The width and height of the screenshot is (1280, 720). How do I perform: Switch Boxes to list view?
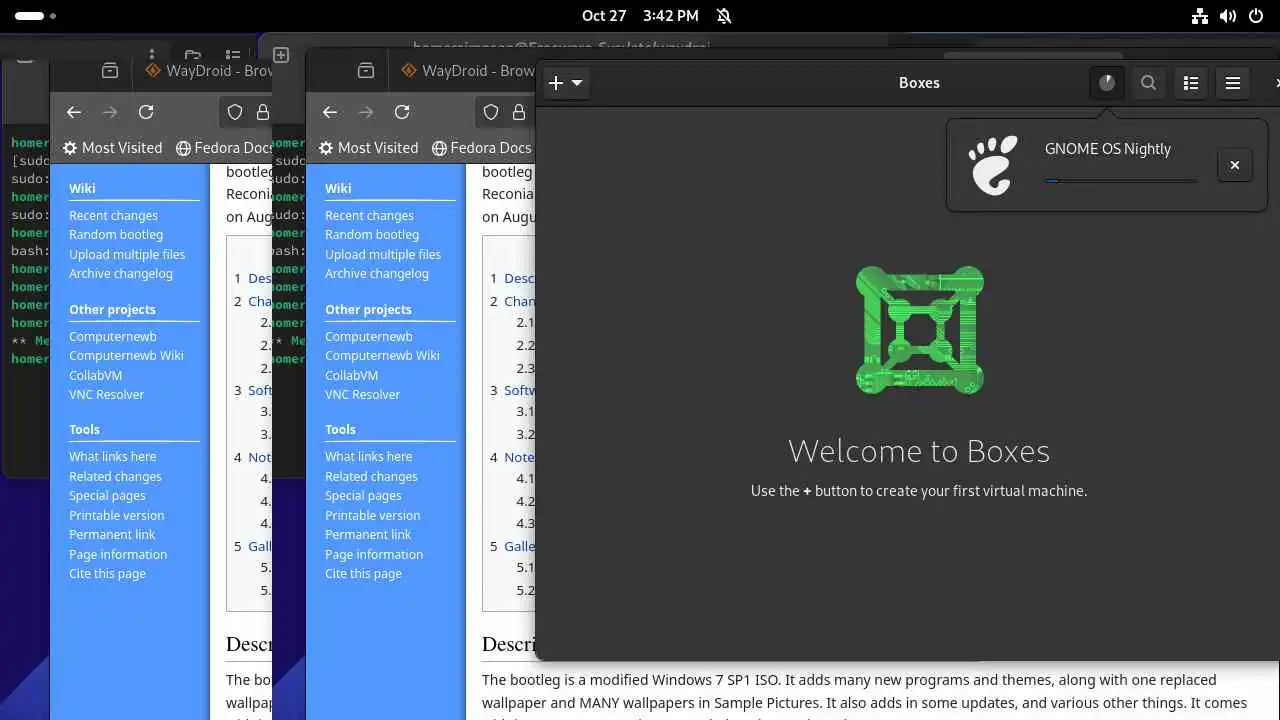pyautogui.click(x=1190, y=83)
